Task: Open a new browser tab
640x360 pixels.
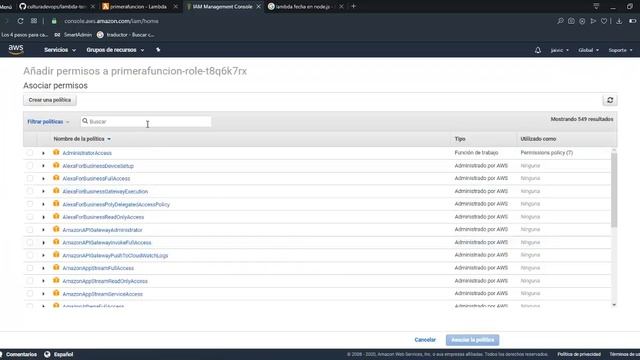Action: [x=353, y=6]
